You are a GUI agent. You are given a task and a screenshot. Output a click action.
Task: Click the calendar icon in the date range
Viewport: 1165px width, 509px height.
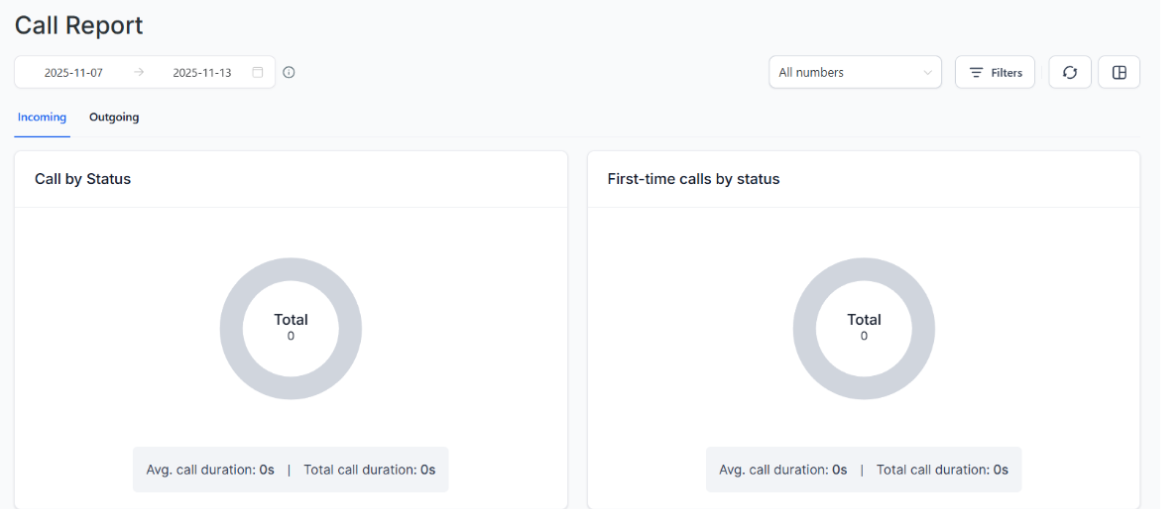coord(258,73)
